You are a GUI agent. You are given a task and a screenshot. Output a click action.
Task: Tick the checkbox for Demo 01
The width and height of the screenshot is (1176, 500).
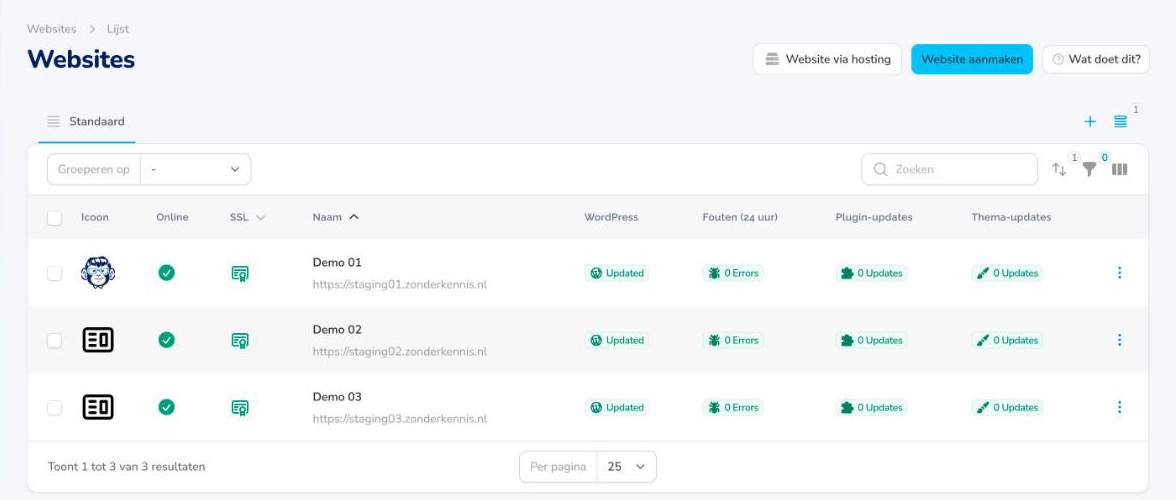pyautogui.click(x=54, y=273)
